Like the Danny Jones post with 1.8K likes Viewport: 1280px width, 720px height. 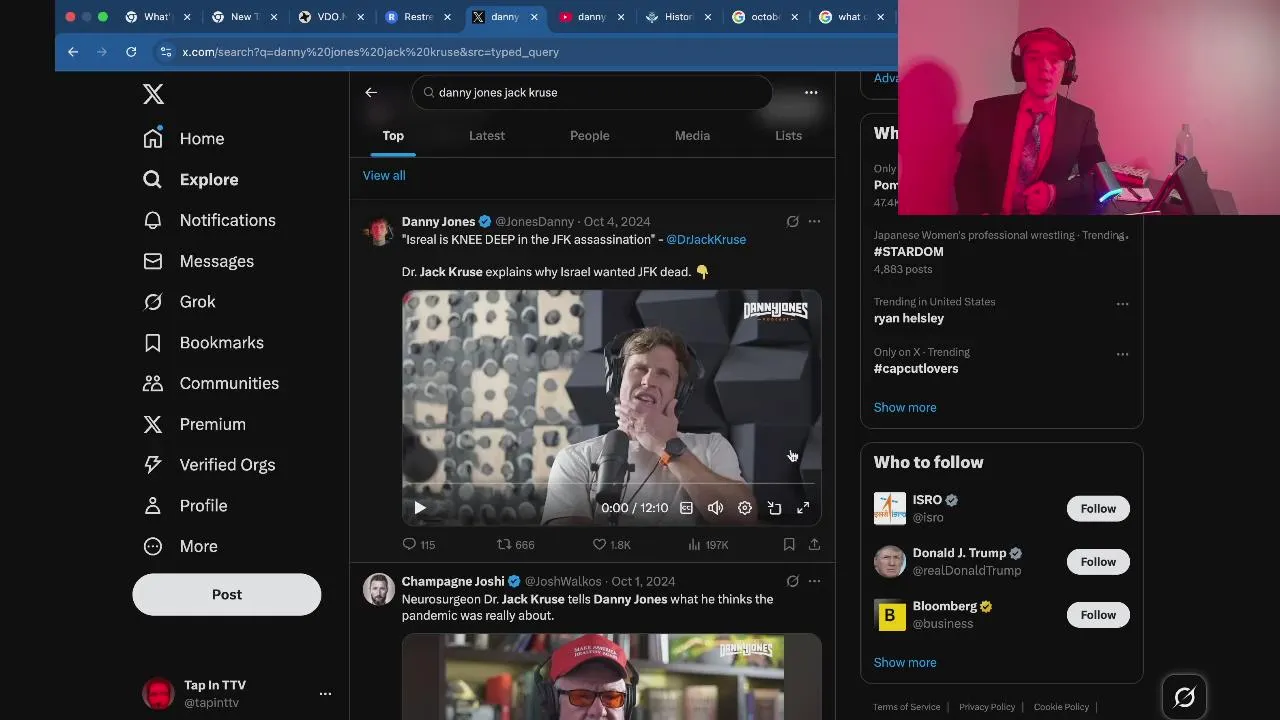(x=611, y=544)
